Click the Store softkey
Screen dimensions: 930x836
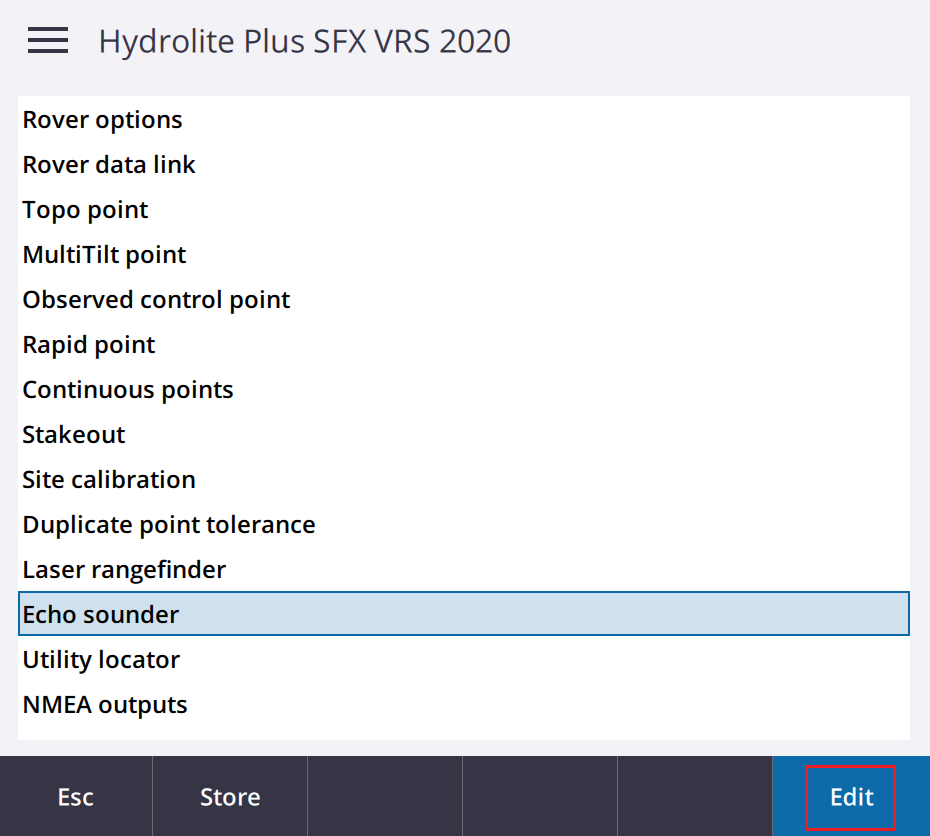[230, 796]
